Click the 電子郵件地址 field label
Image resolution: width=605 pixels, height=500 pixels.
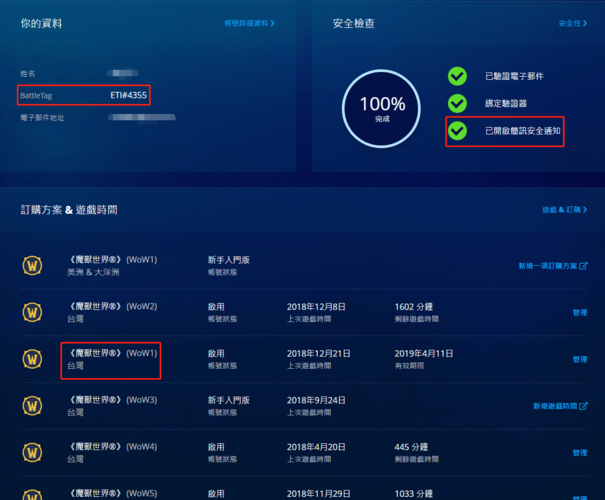[42, 118]
